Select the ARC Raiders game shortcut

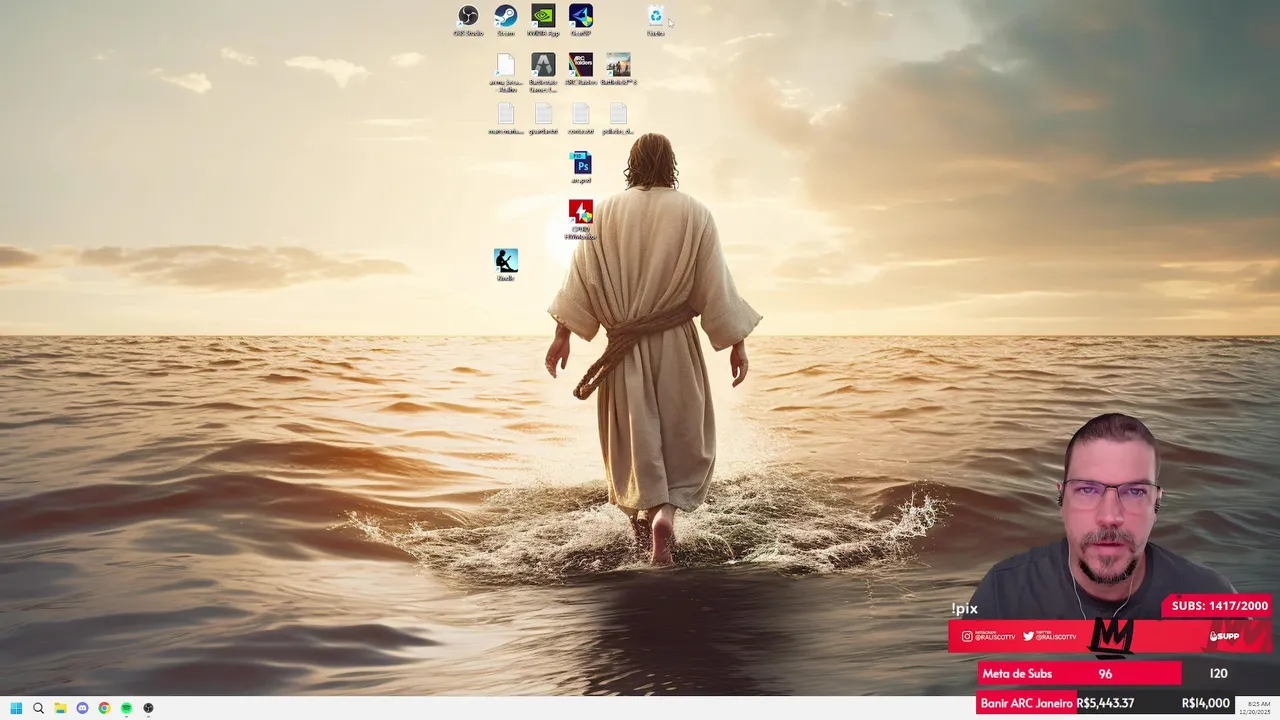581,69
